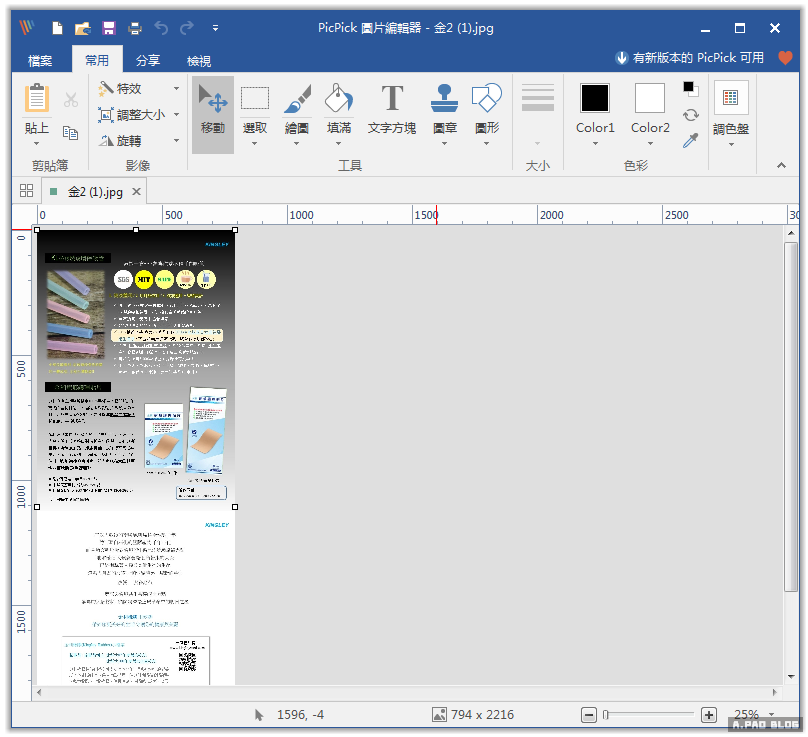The height and width of the screenshot is (737, 808).
Task: Click the cut scissors icon
Action: tap(70, 100)
